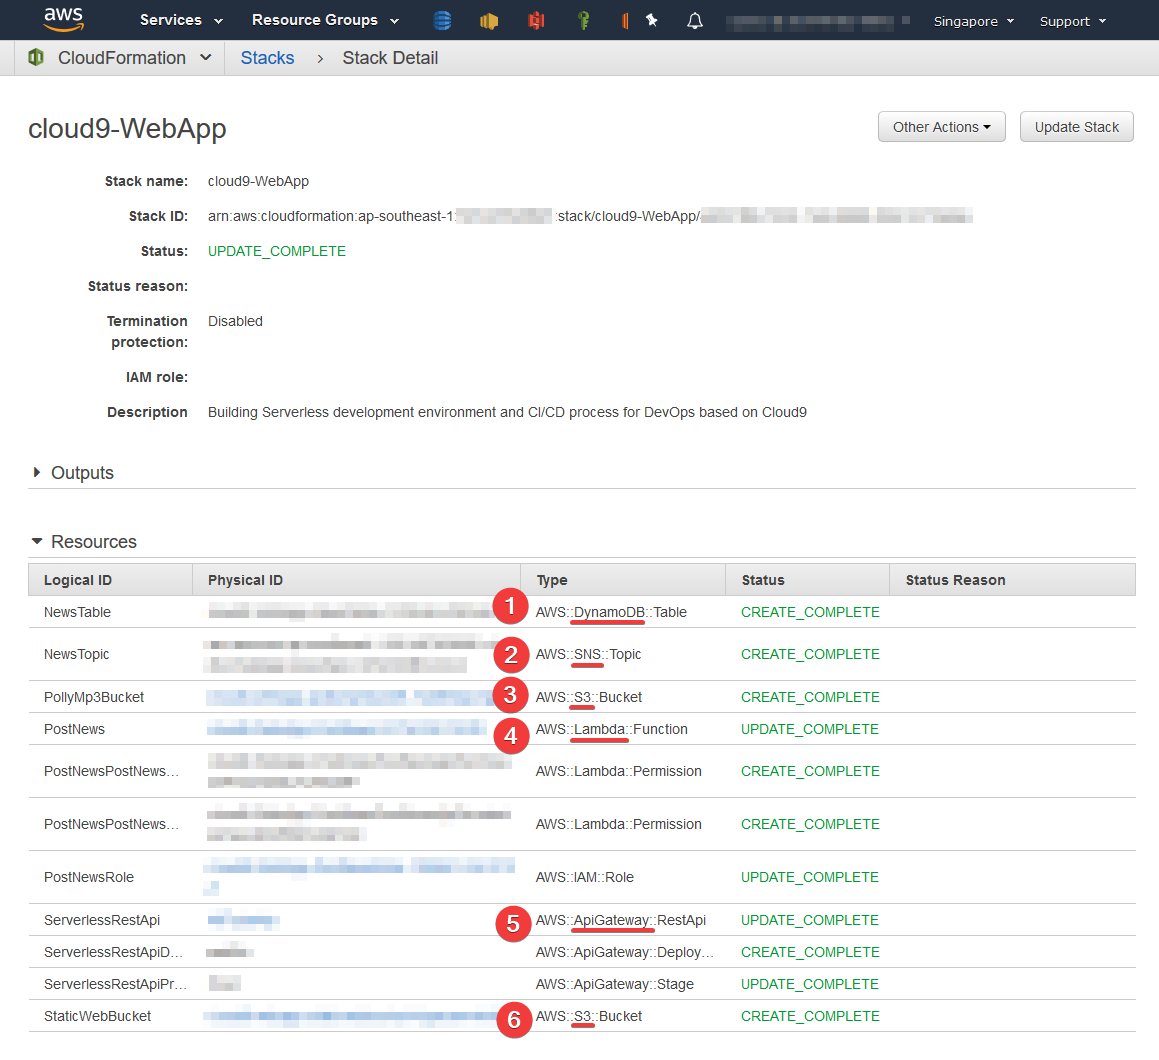Click the StaticWebBucket CREATE_COMPLETE status
Image resolution: width=1159 pixels, height=1060 pixels.
point(810,1016)
